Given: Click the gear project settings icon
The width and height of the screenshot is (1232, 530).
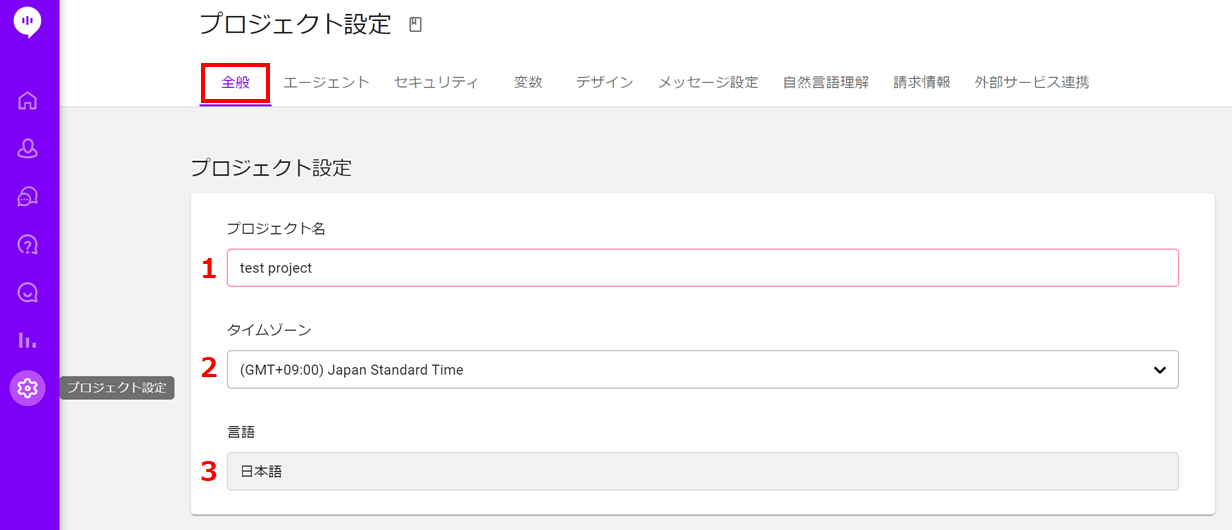Looking at the screenshot, I should coord(28,388).
